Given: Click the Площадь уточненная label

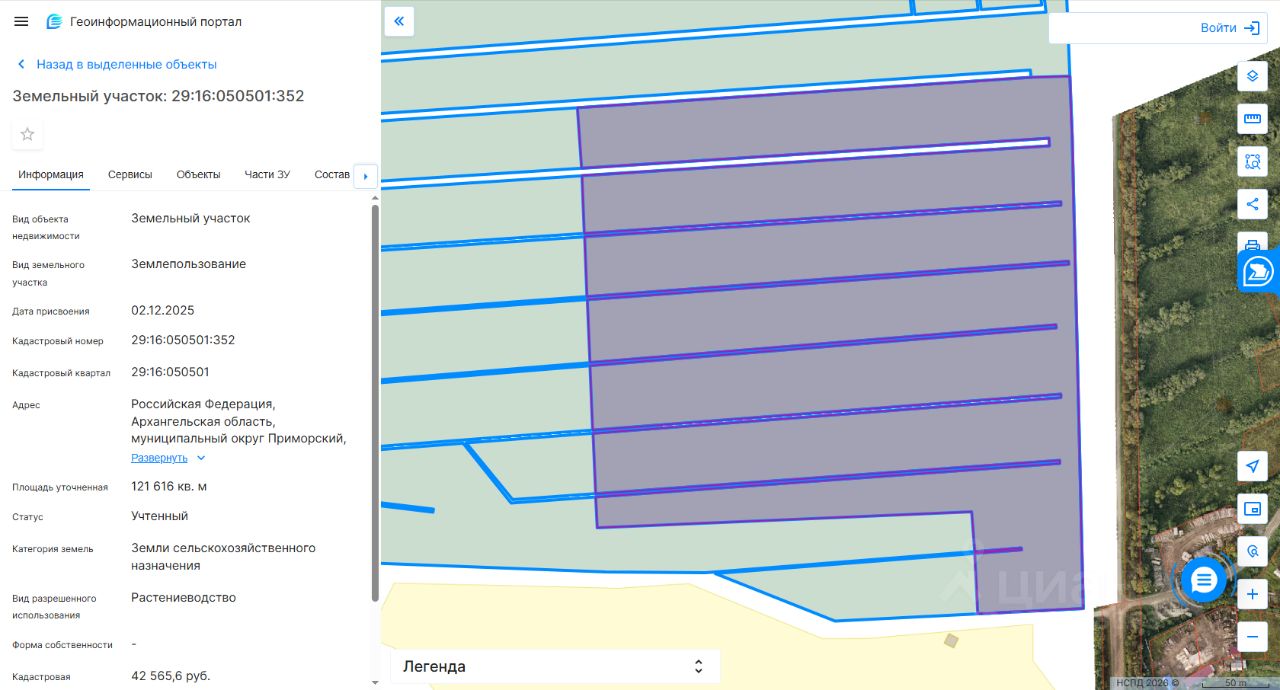Looking at the screenshot, I should coord(60,487).
